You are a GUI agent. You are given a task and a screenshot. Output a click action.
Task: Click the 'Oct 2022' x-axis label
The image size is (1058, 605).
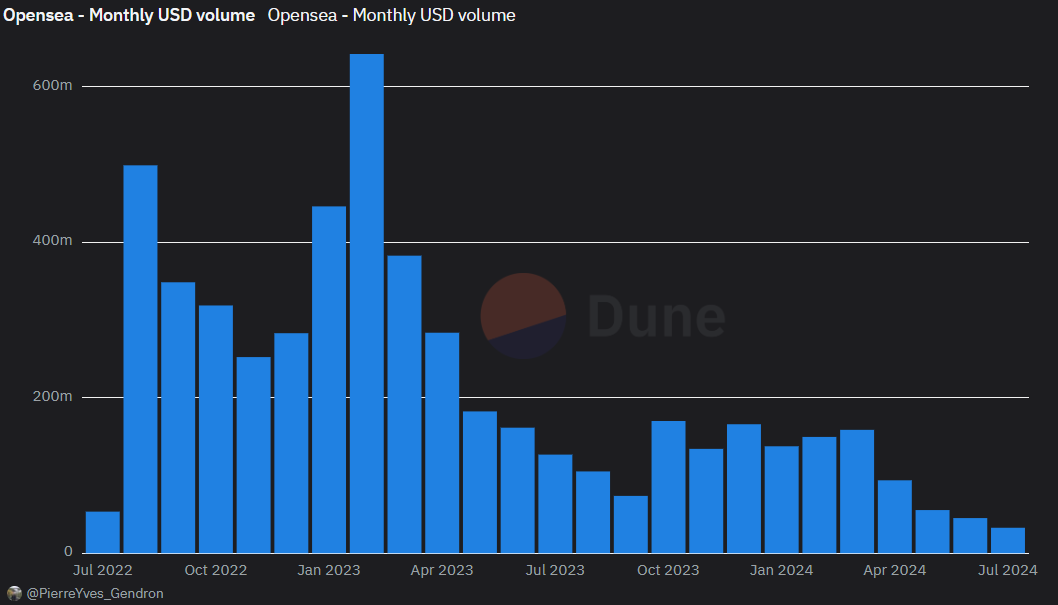pos(216,570)
